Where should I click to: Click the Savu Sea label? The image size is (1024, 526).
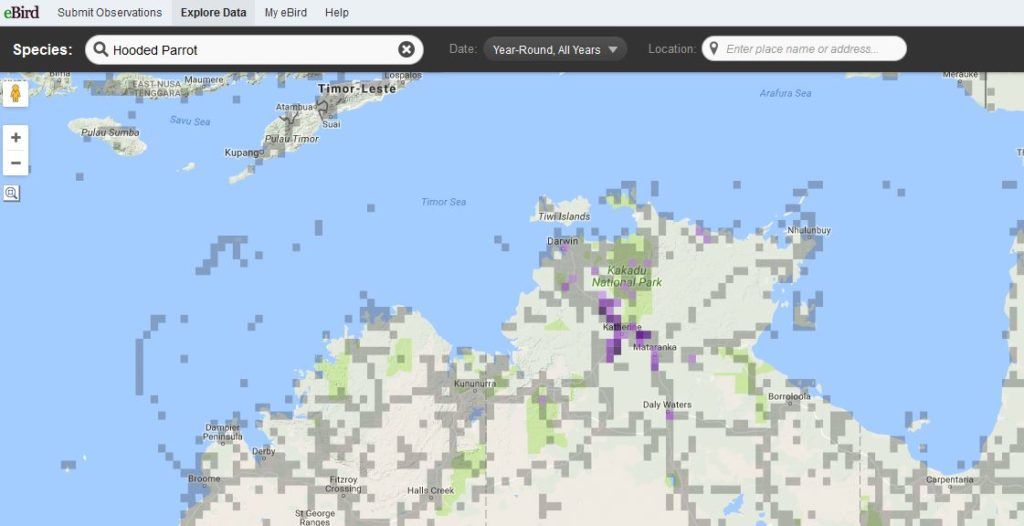coord(190,121)
